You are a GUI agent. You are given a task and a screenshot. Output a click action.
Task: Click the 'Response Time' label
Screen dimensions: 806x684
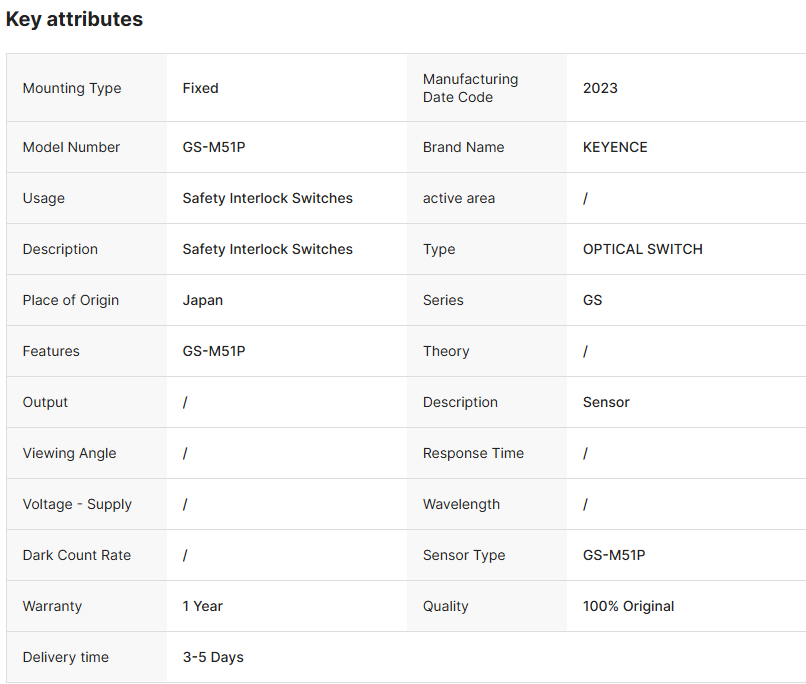coord(473,453)
